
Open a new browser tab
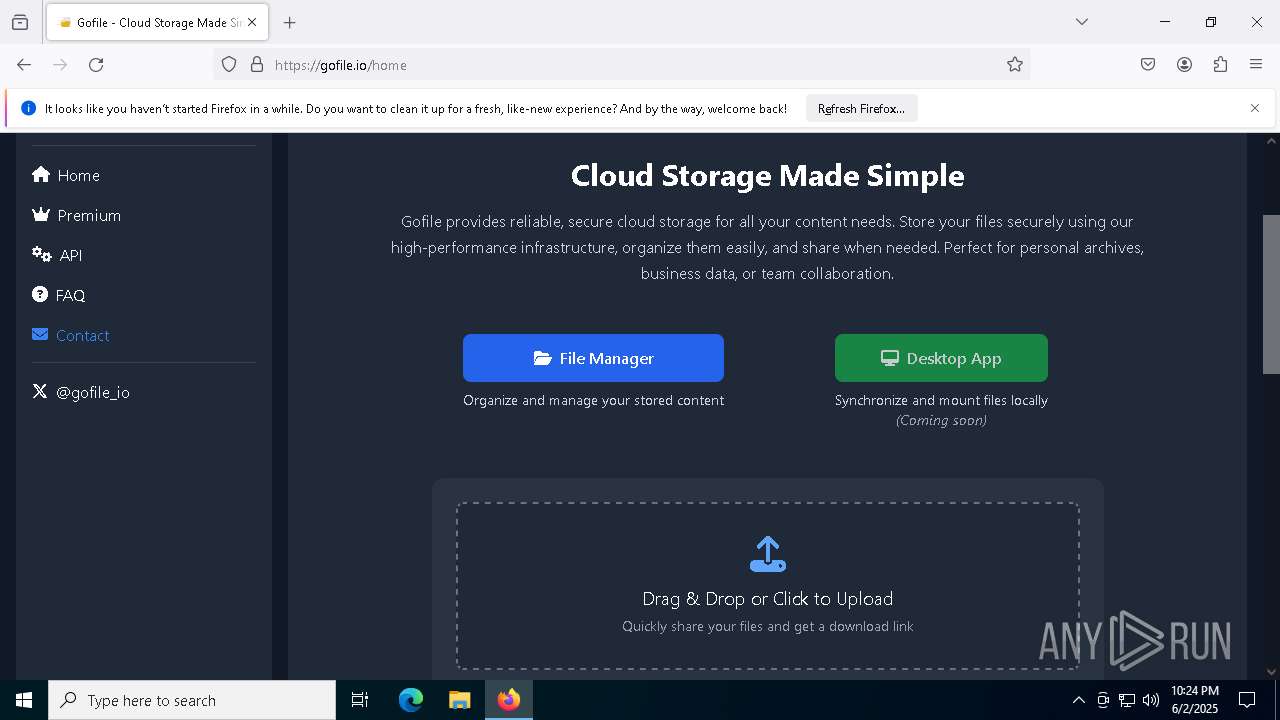pyautogui.click(x=290, y=22)
